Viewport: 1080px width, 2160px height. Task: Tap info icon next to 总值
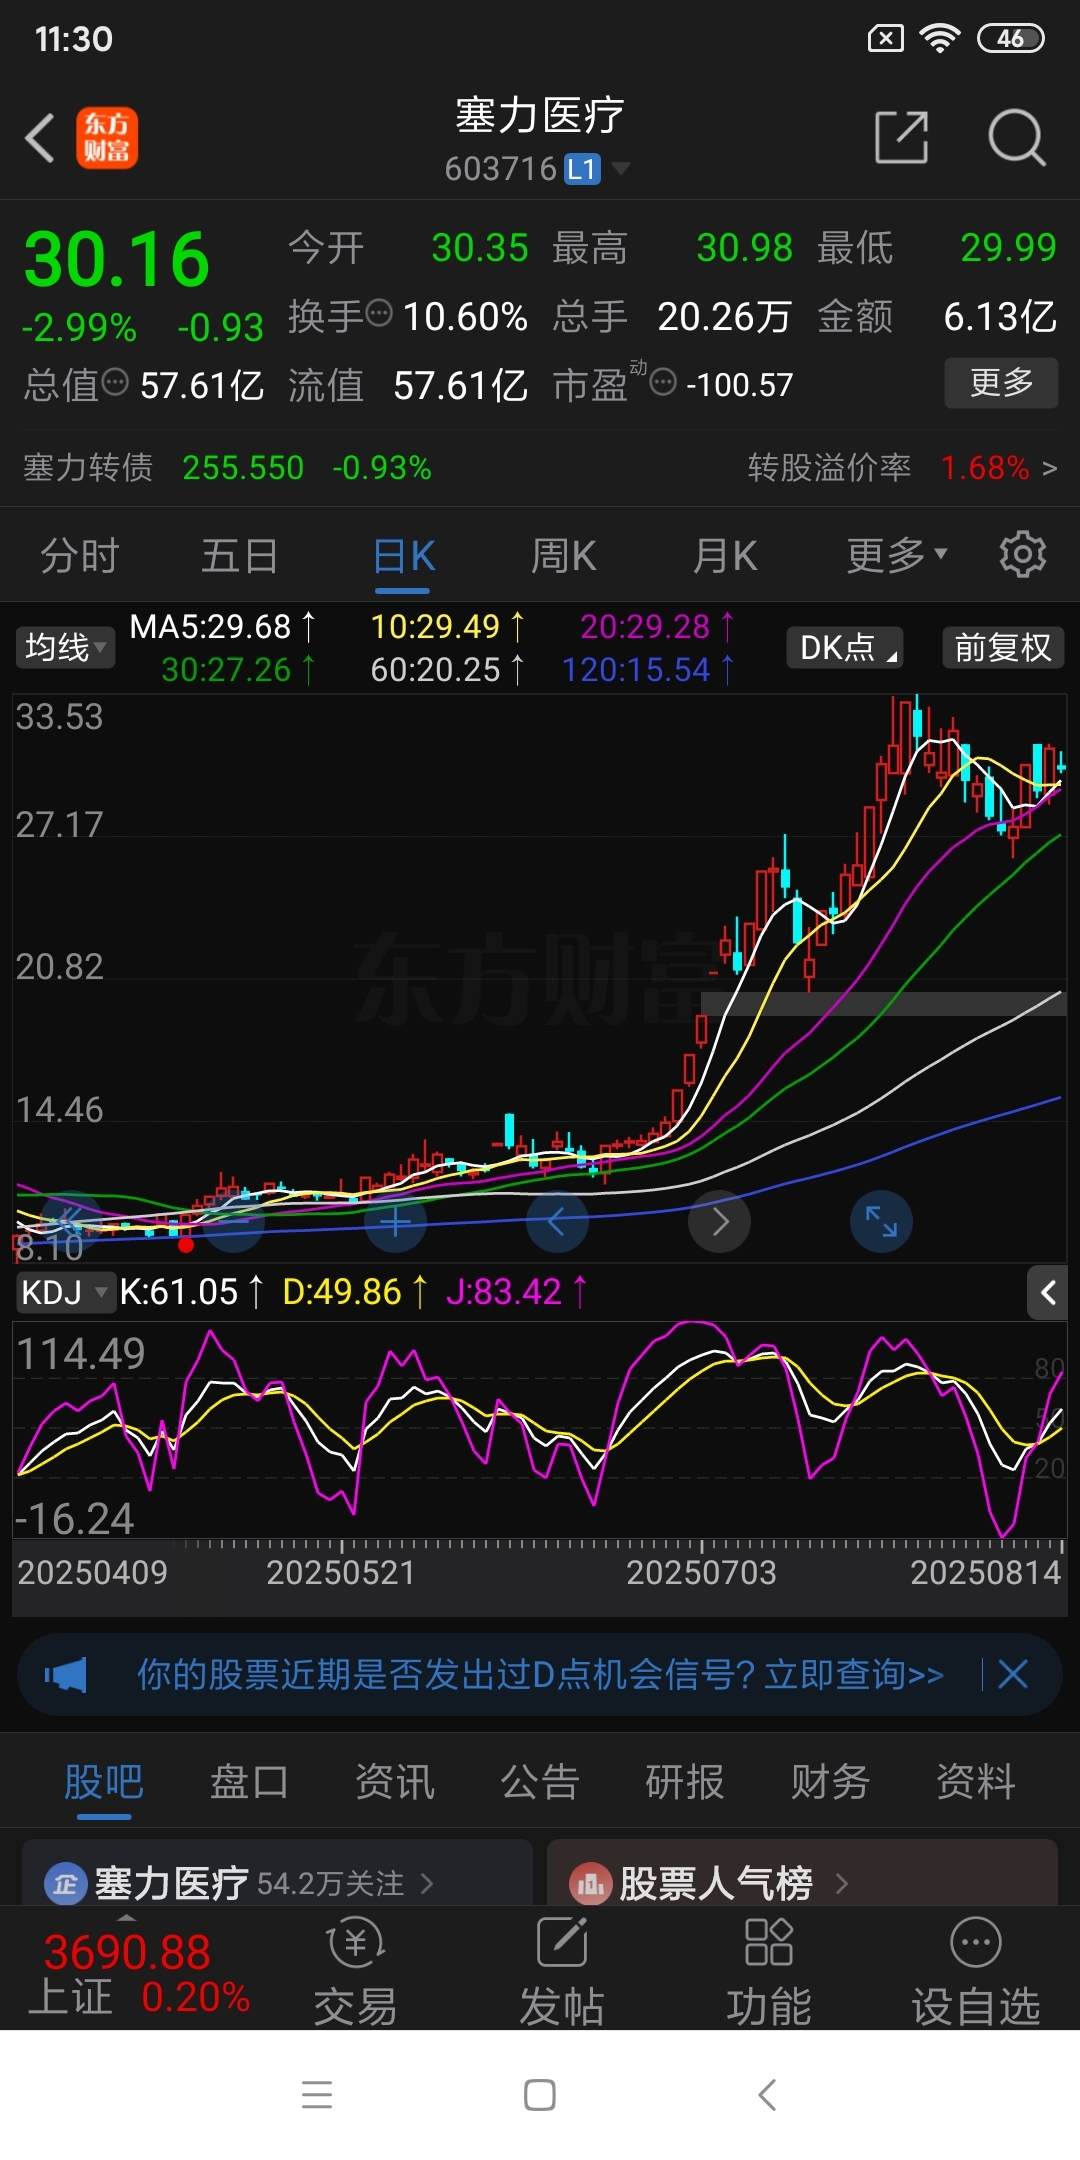tap(116, 382)
